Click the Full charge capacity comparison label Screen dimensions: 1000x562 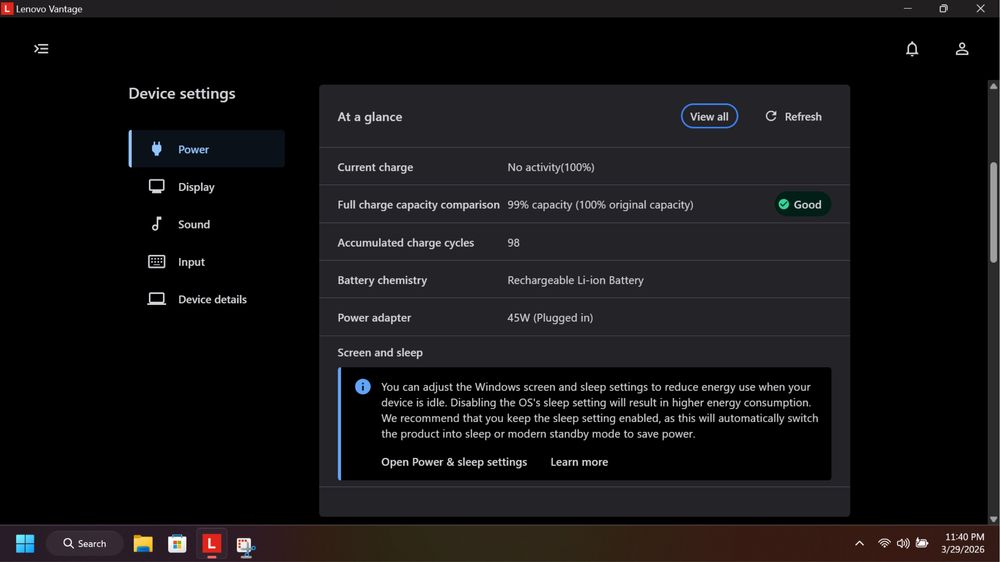click(x=418, y=205)
